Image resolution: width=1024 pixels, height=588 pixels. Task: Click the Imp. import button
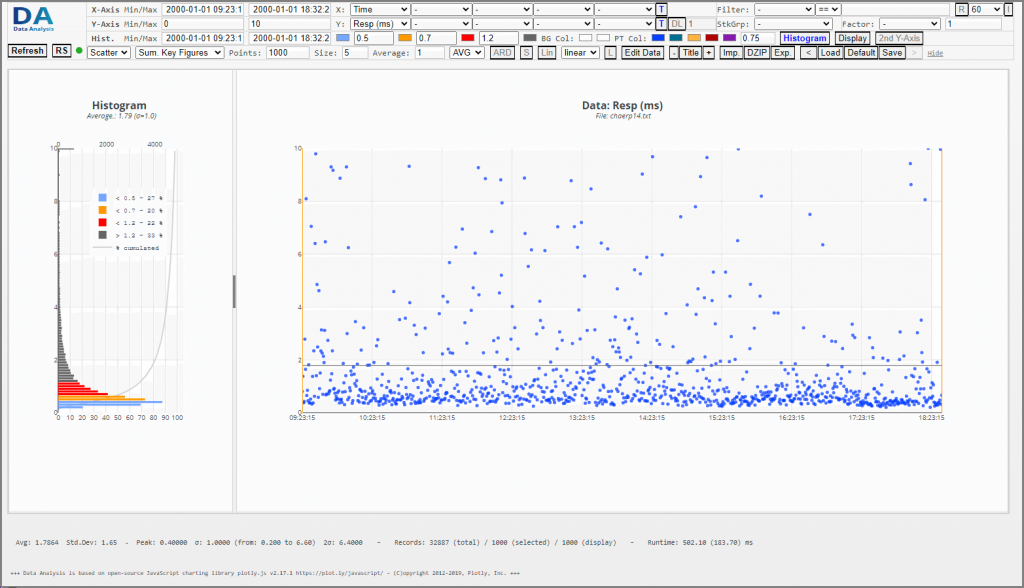pos(731,53)
